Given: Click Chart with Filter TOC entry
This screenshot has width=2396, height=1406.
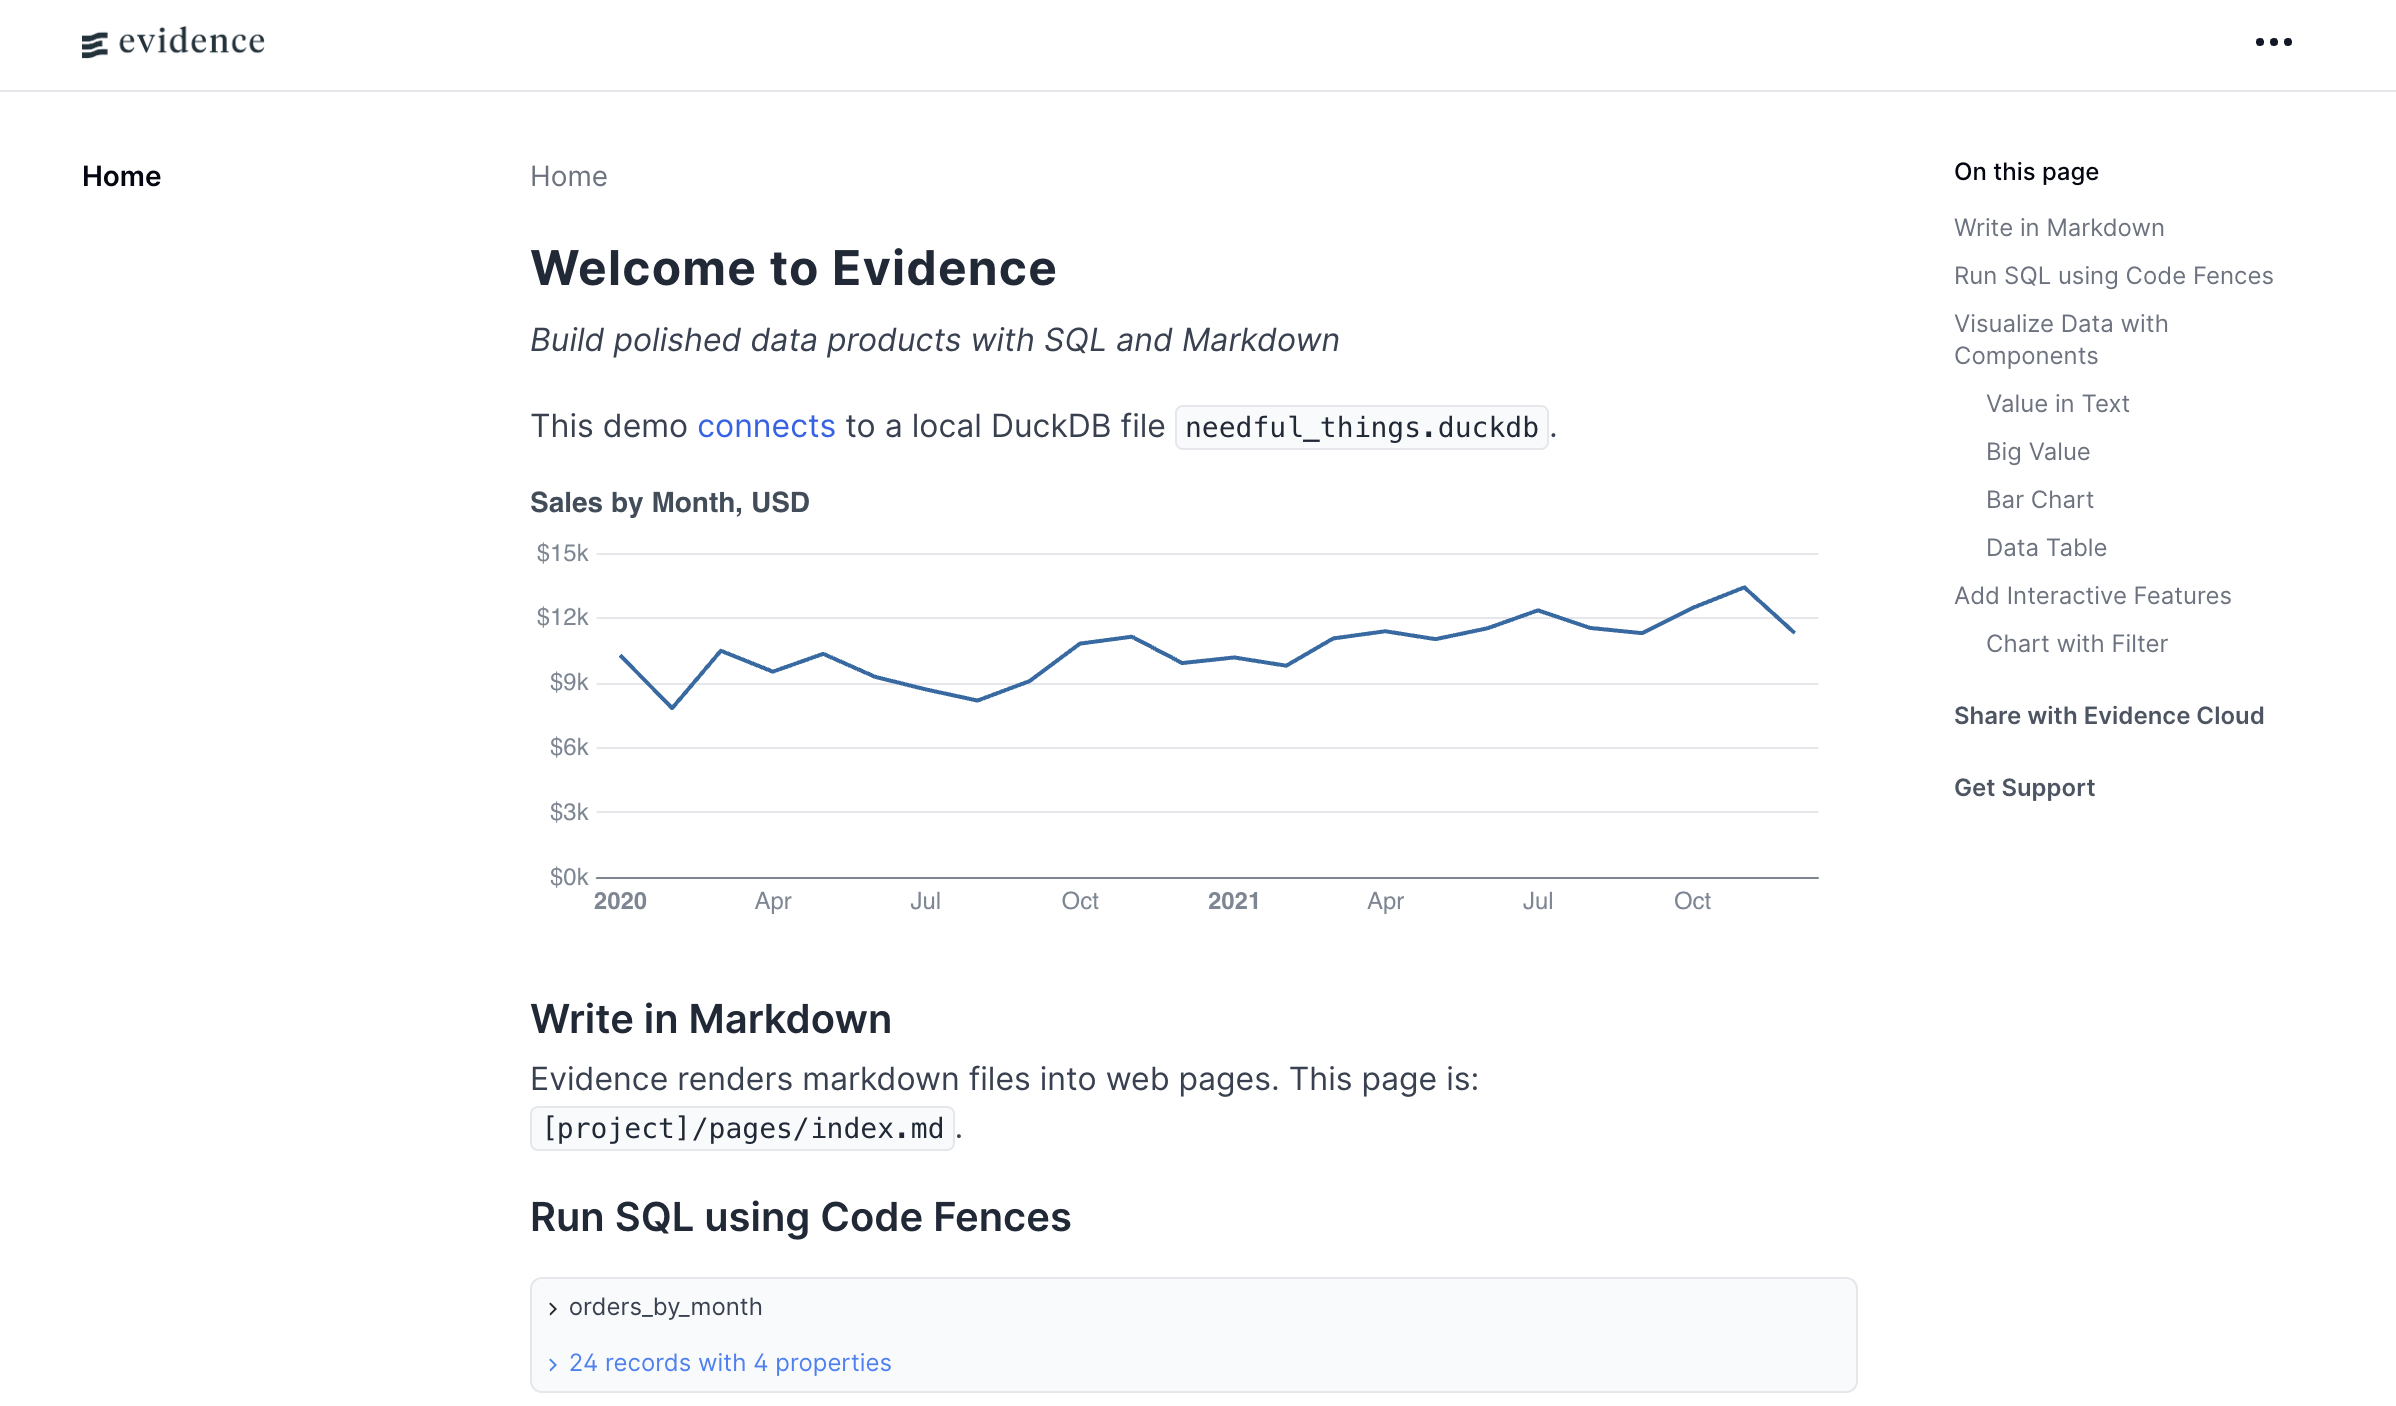Looking at the screenshot, I should click(x=2076, y=643).
